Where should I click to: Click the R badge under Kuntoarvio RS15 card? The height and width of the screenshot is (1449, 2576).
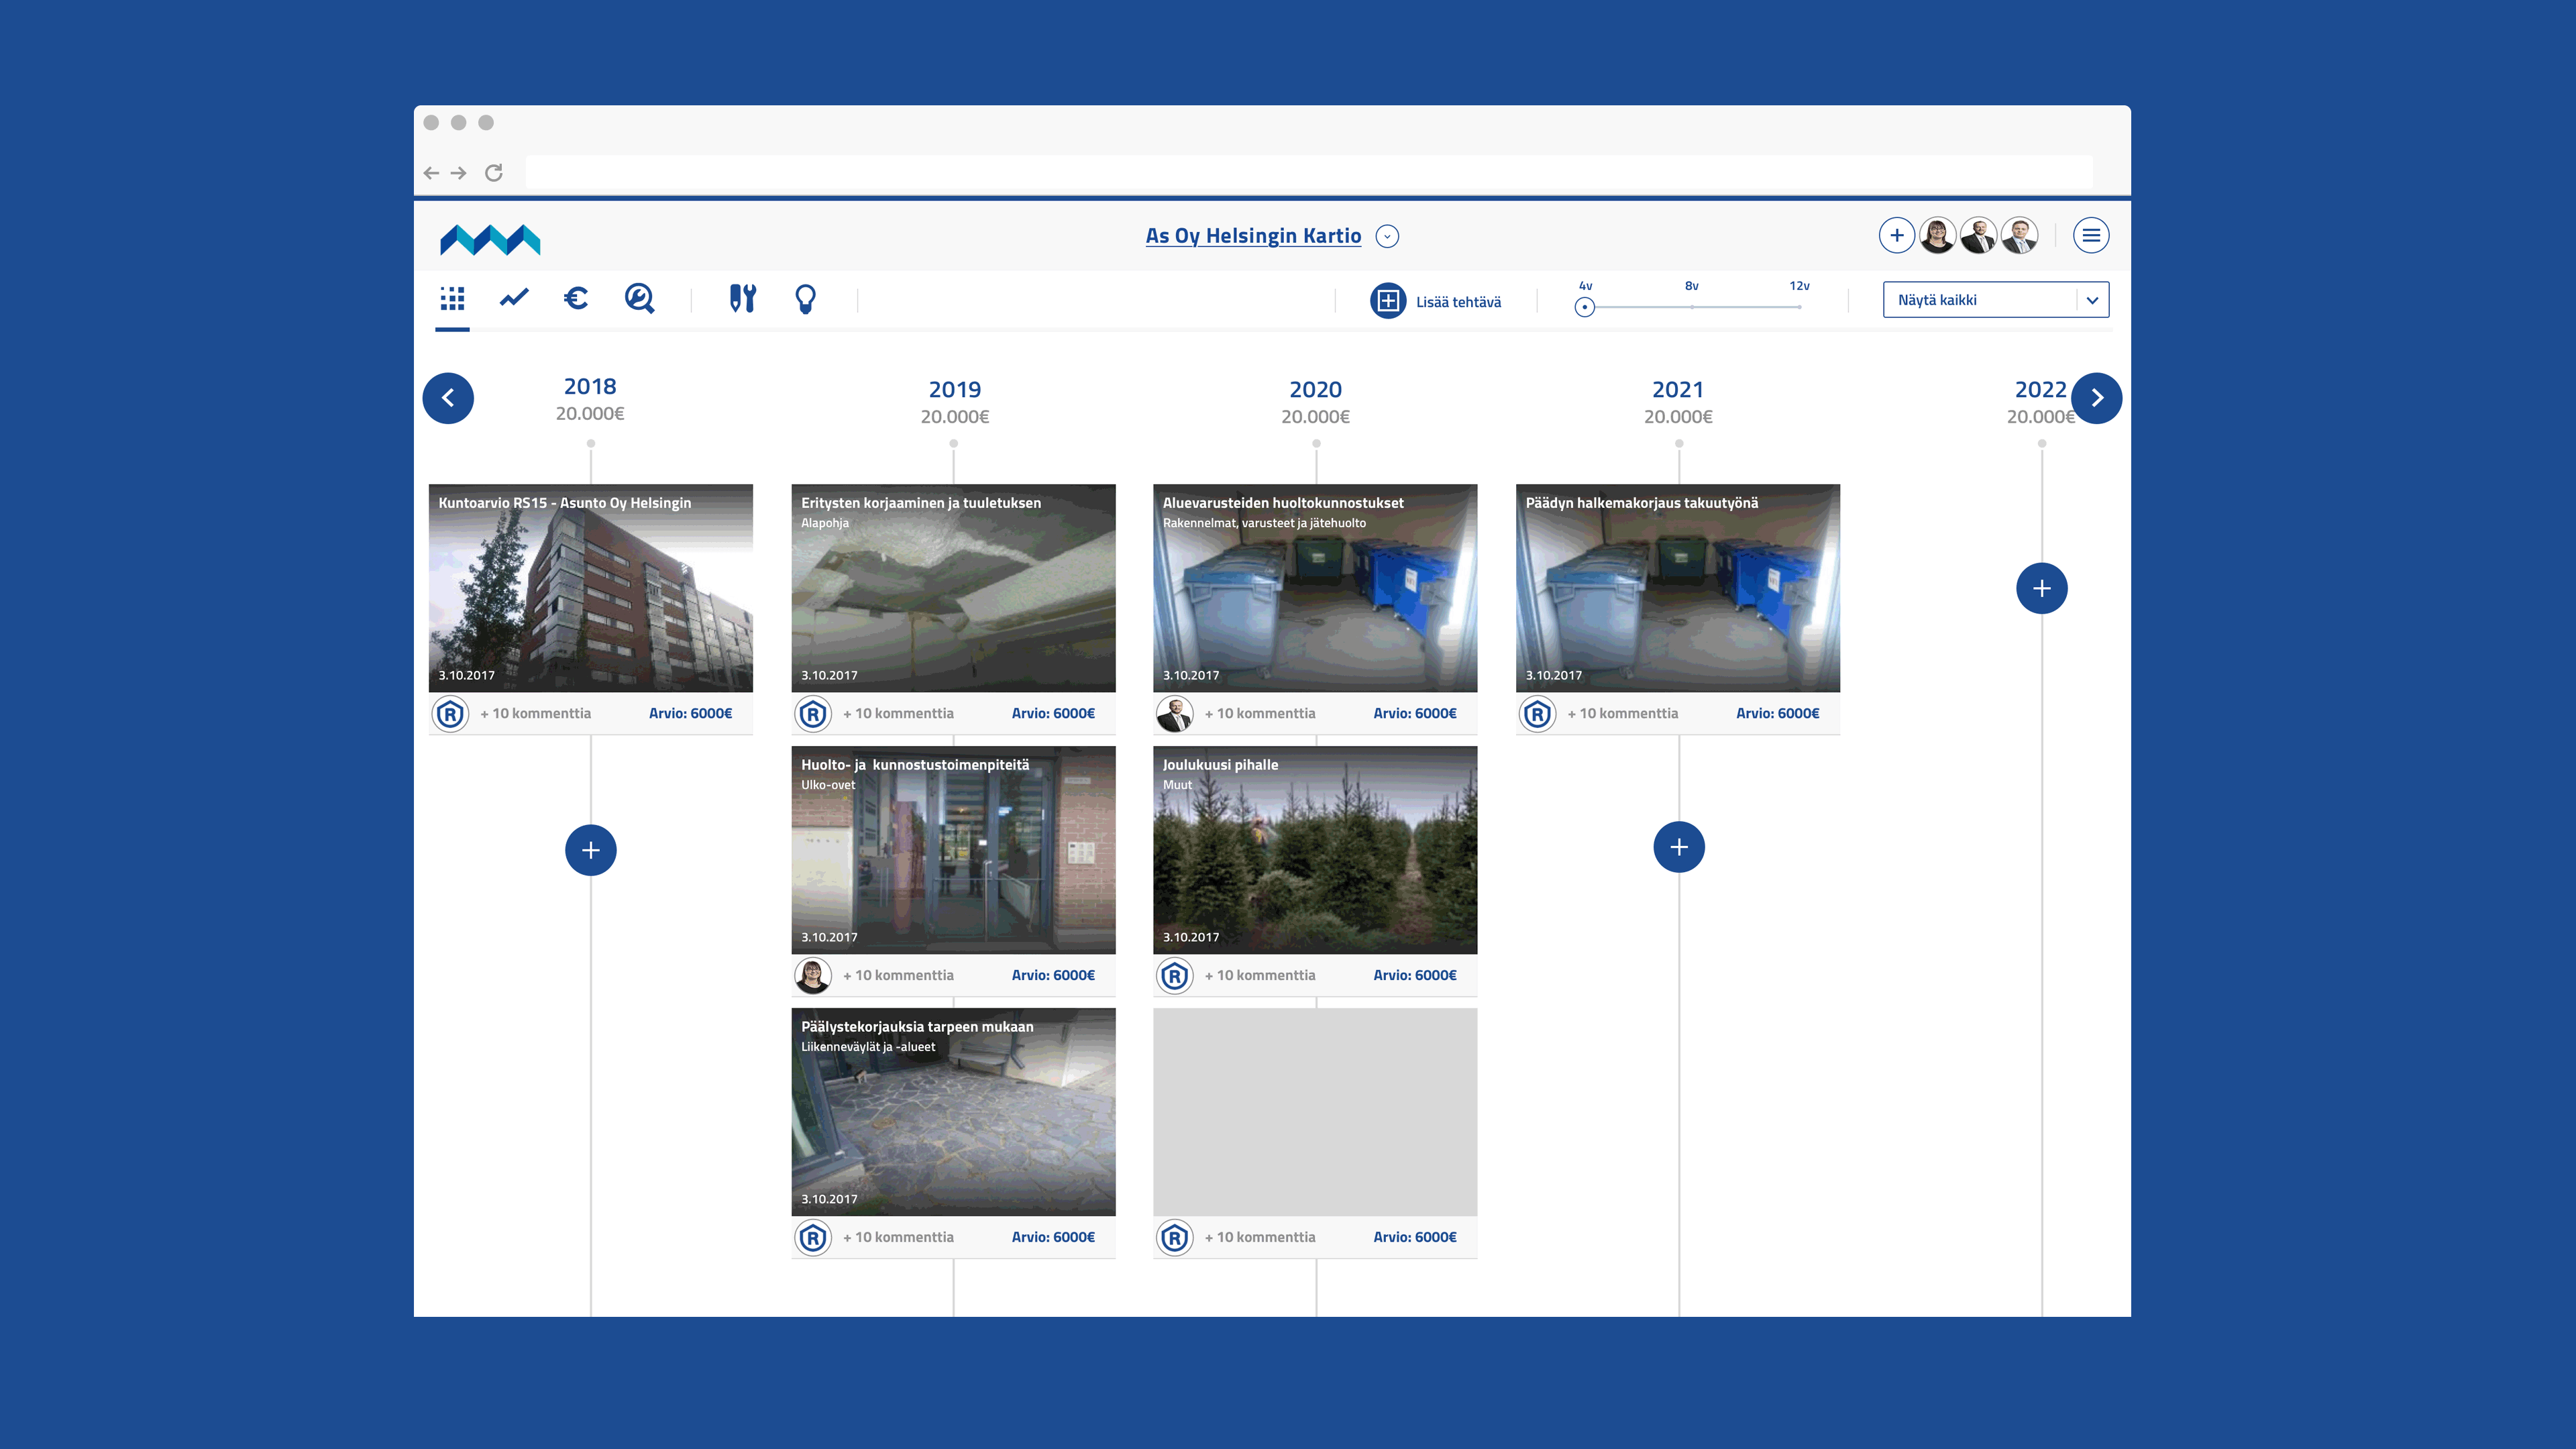(450, 714)
